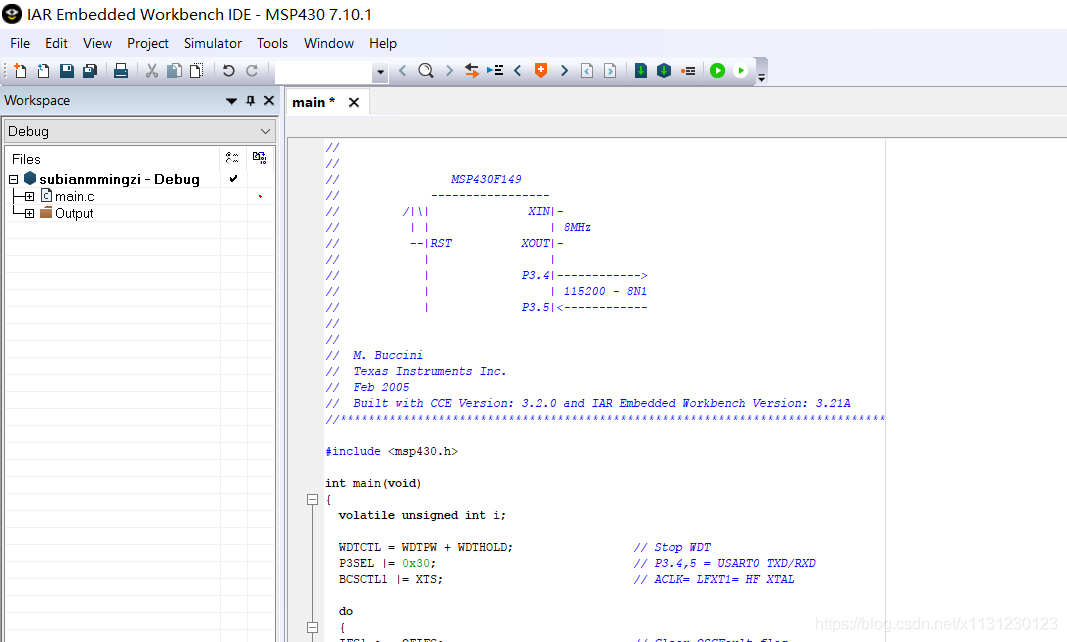Click the orange Toggle Bookmark icon

coord(541,71)
